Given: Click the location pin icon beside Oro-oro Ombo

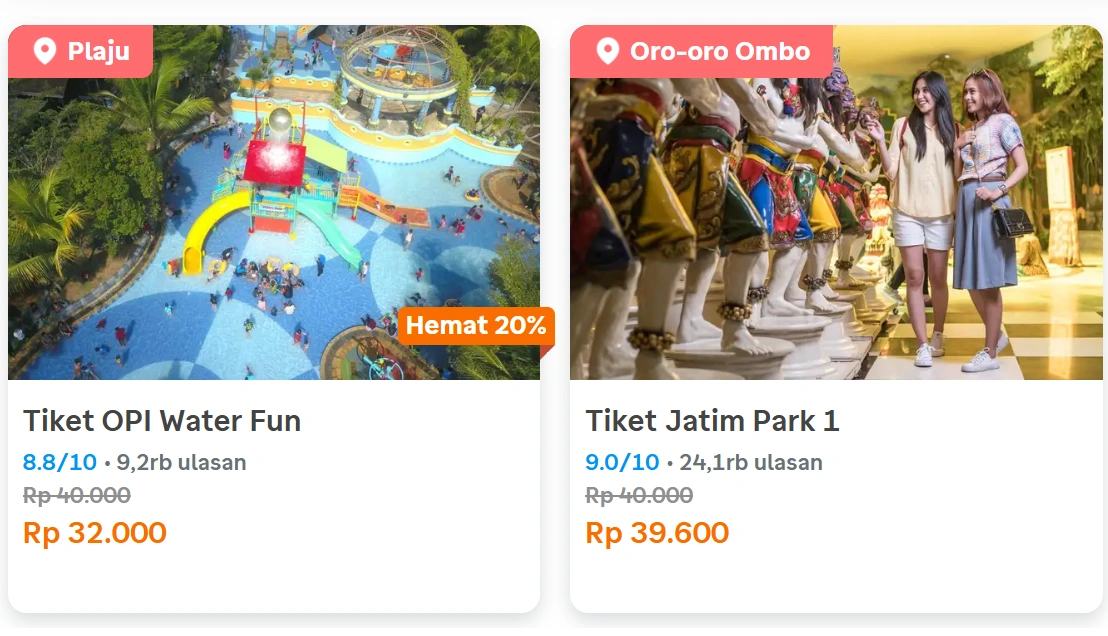Looking at the screenshot, I should click(607, 51).
